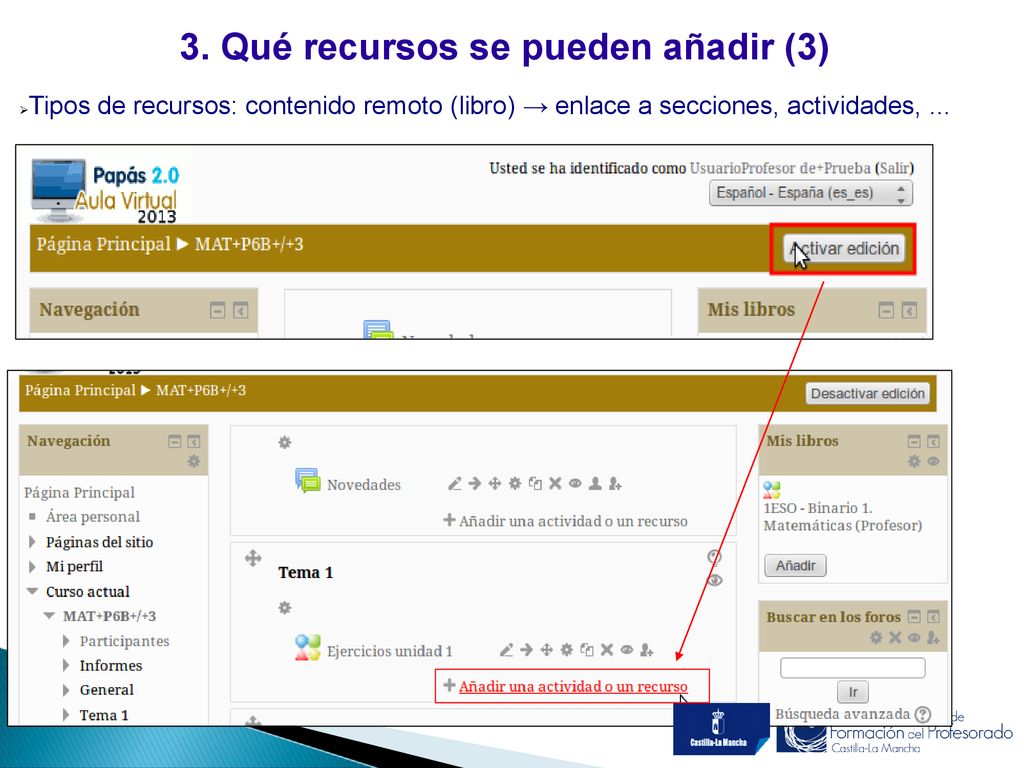Click the Ejercicios unidad 1 shapes icon
The image size is (1024, 768).
tap(308, 648)
